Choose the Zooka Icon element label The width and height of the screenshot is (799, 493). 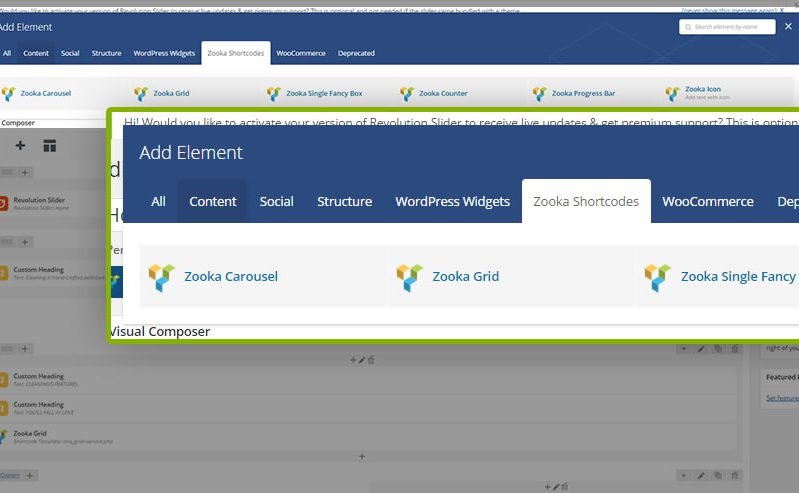click(x=703, y=89)
